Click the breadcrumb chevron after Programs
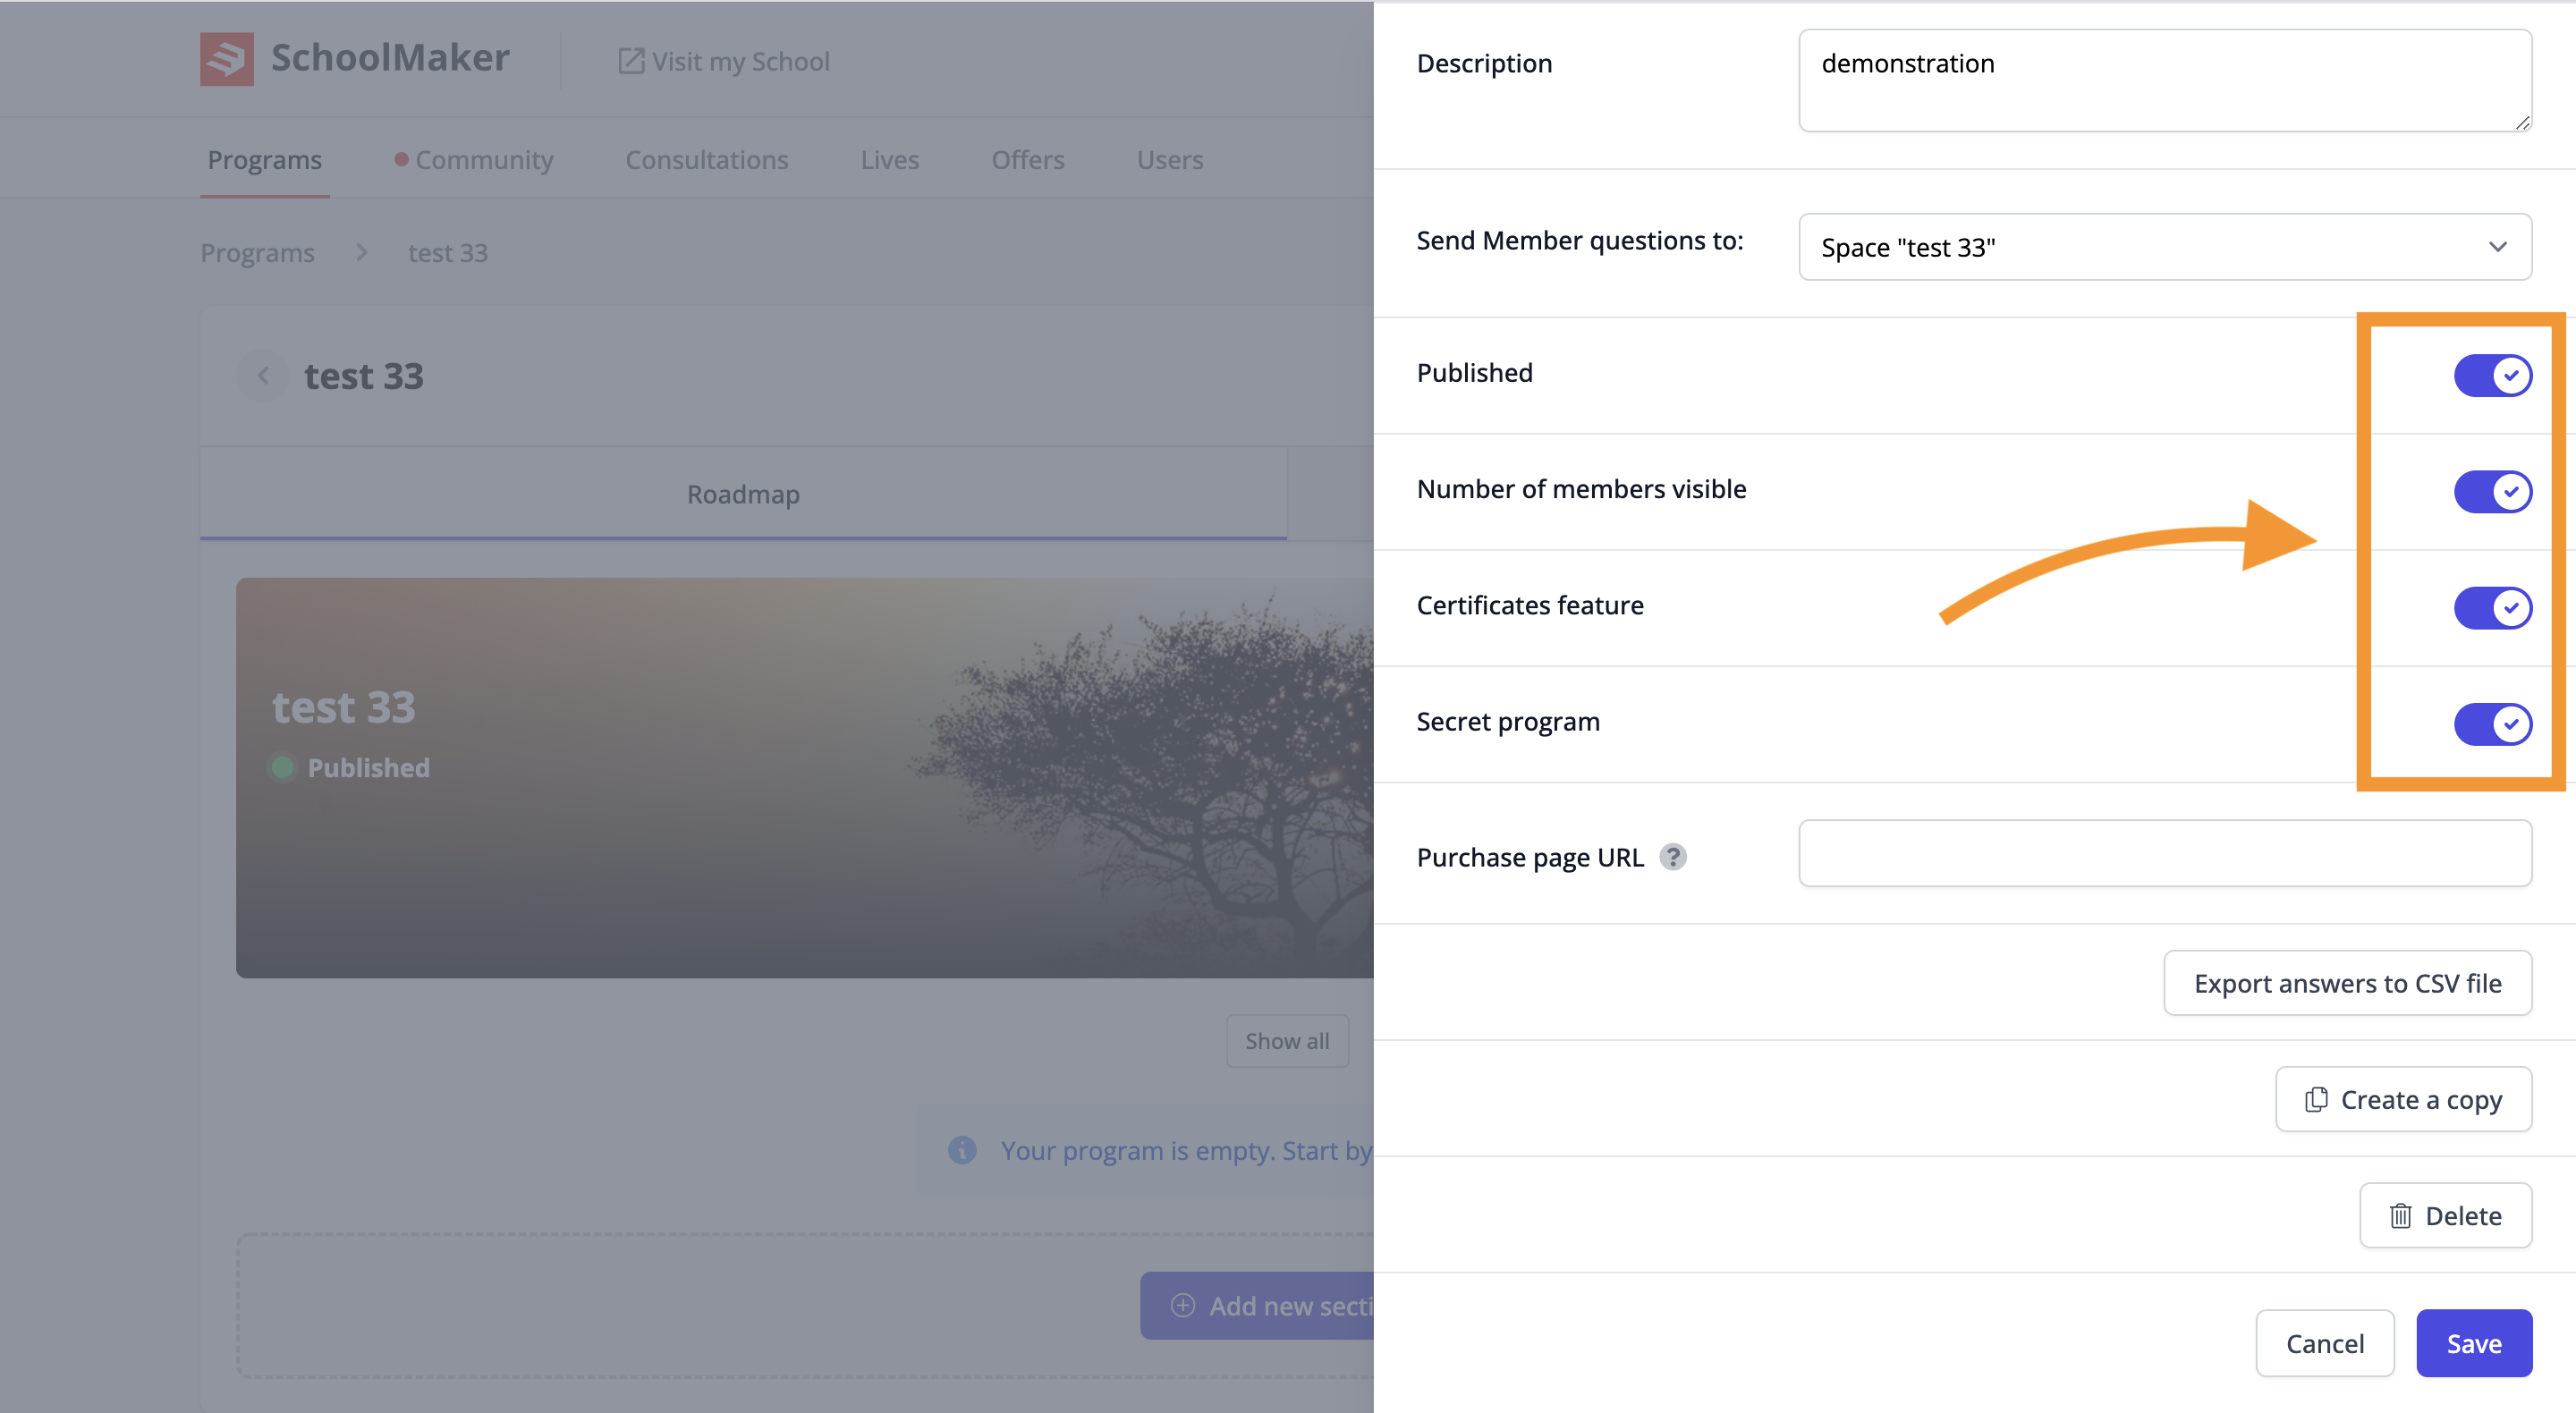This screenshot has height=1413, width=2576. click(362, 253)
